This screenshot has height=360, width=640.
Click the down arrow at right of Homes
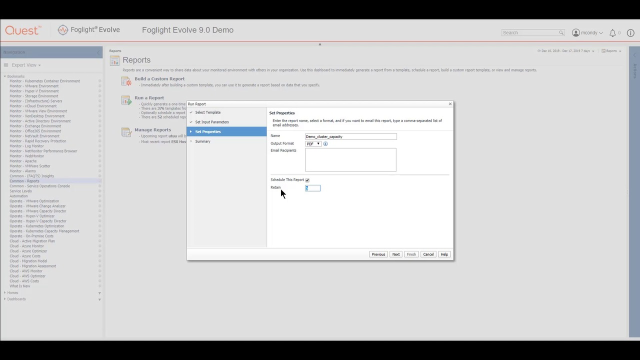[100, 293]
